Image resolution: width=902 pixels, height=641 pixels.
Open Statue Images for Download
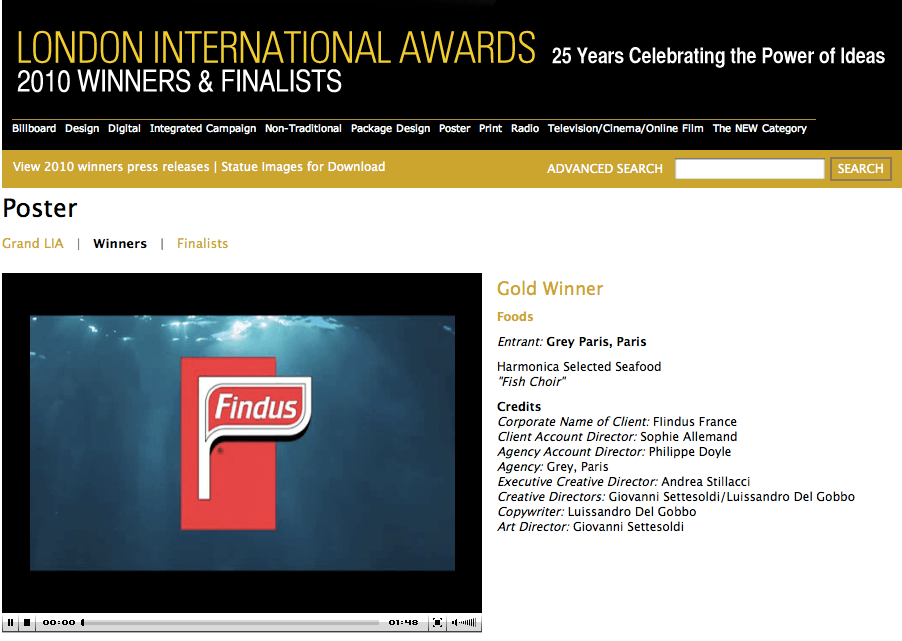click(303, 167)
